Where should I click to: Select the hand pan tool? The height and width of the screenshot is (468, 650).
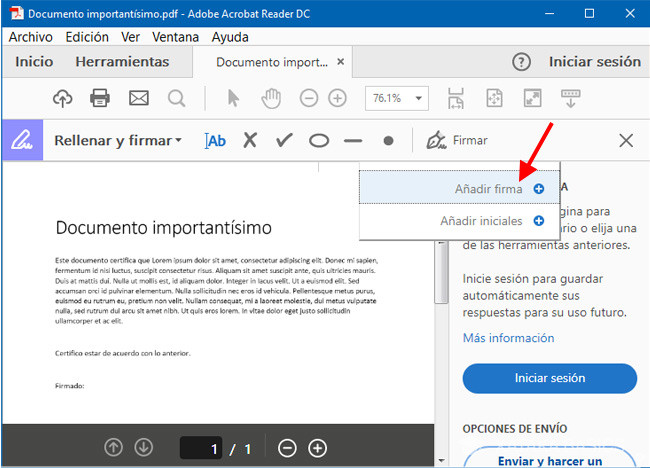[x=270, y=98]
